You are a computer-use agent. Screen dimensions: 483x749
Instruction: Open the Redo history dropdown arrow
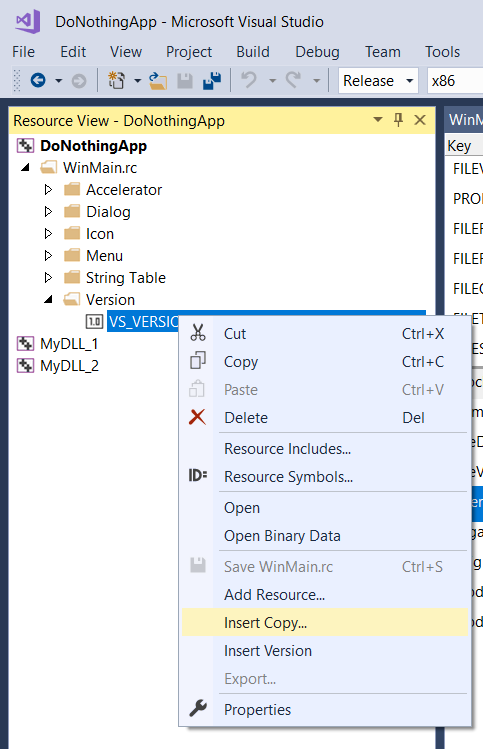[x=316, y=81]
